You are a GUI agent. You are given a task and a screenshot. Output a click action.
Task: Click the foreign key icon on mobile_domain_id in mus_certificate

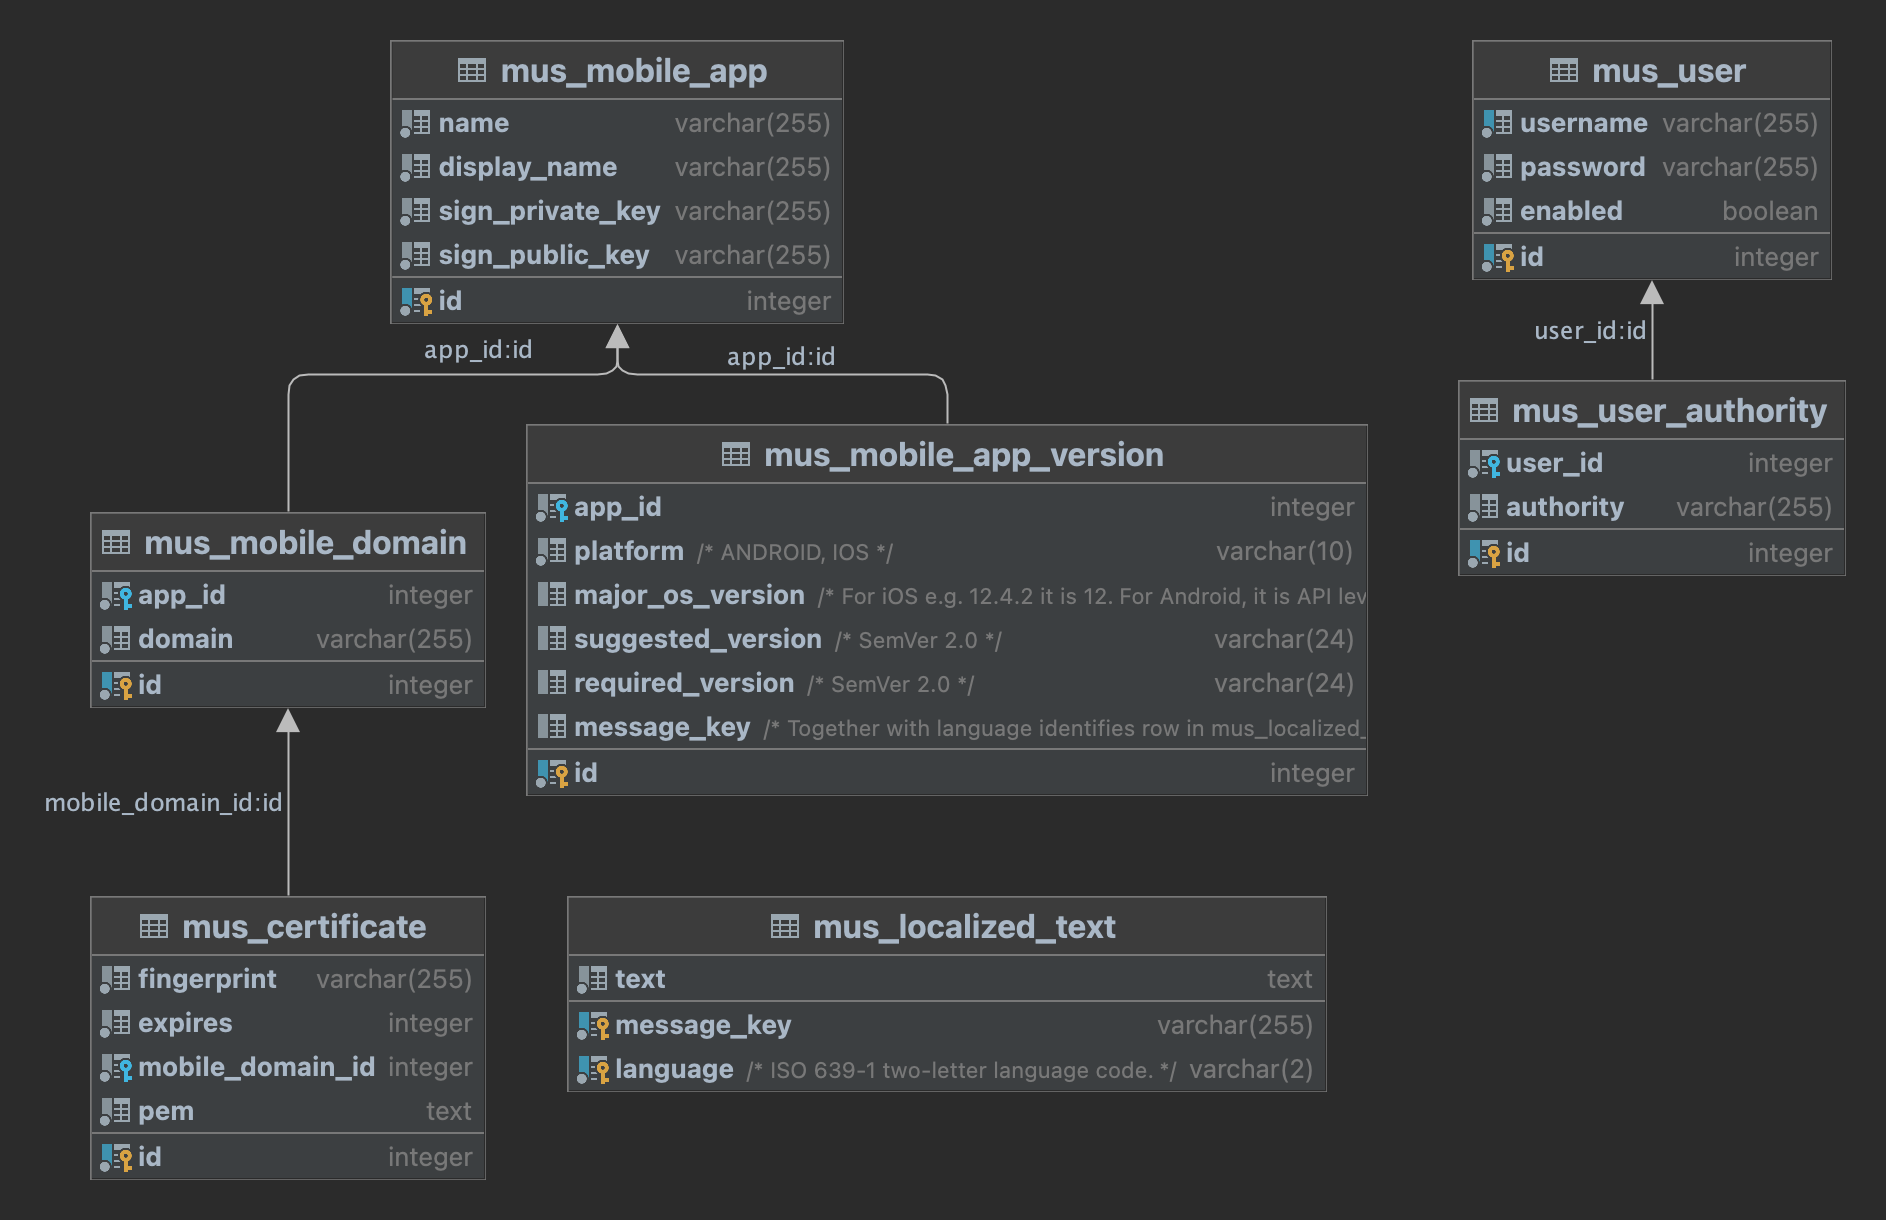pos(116,1066)
